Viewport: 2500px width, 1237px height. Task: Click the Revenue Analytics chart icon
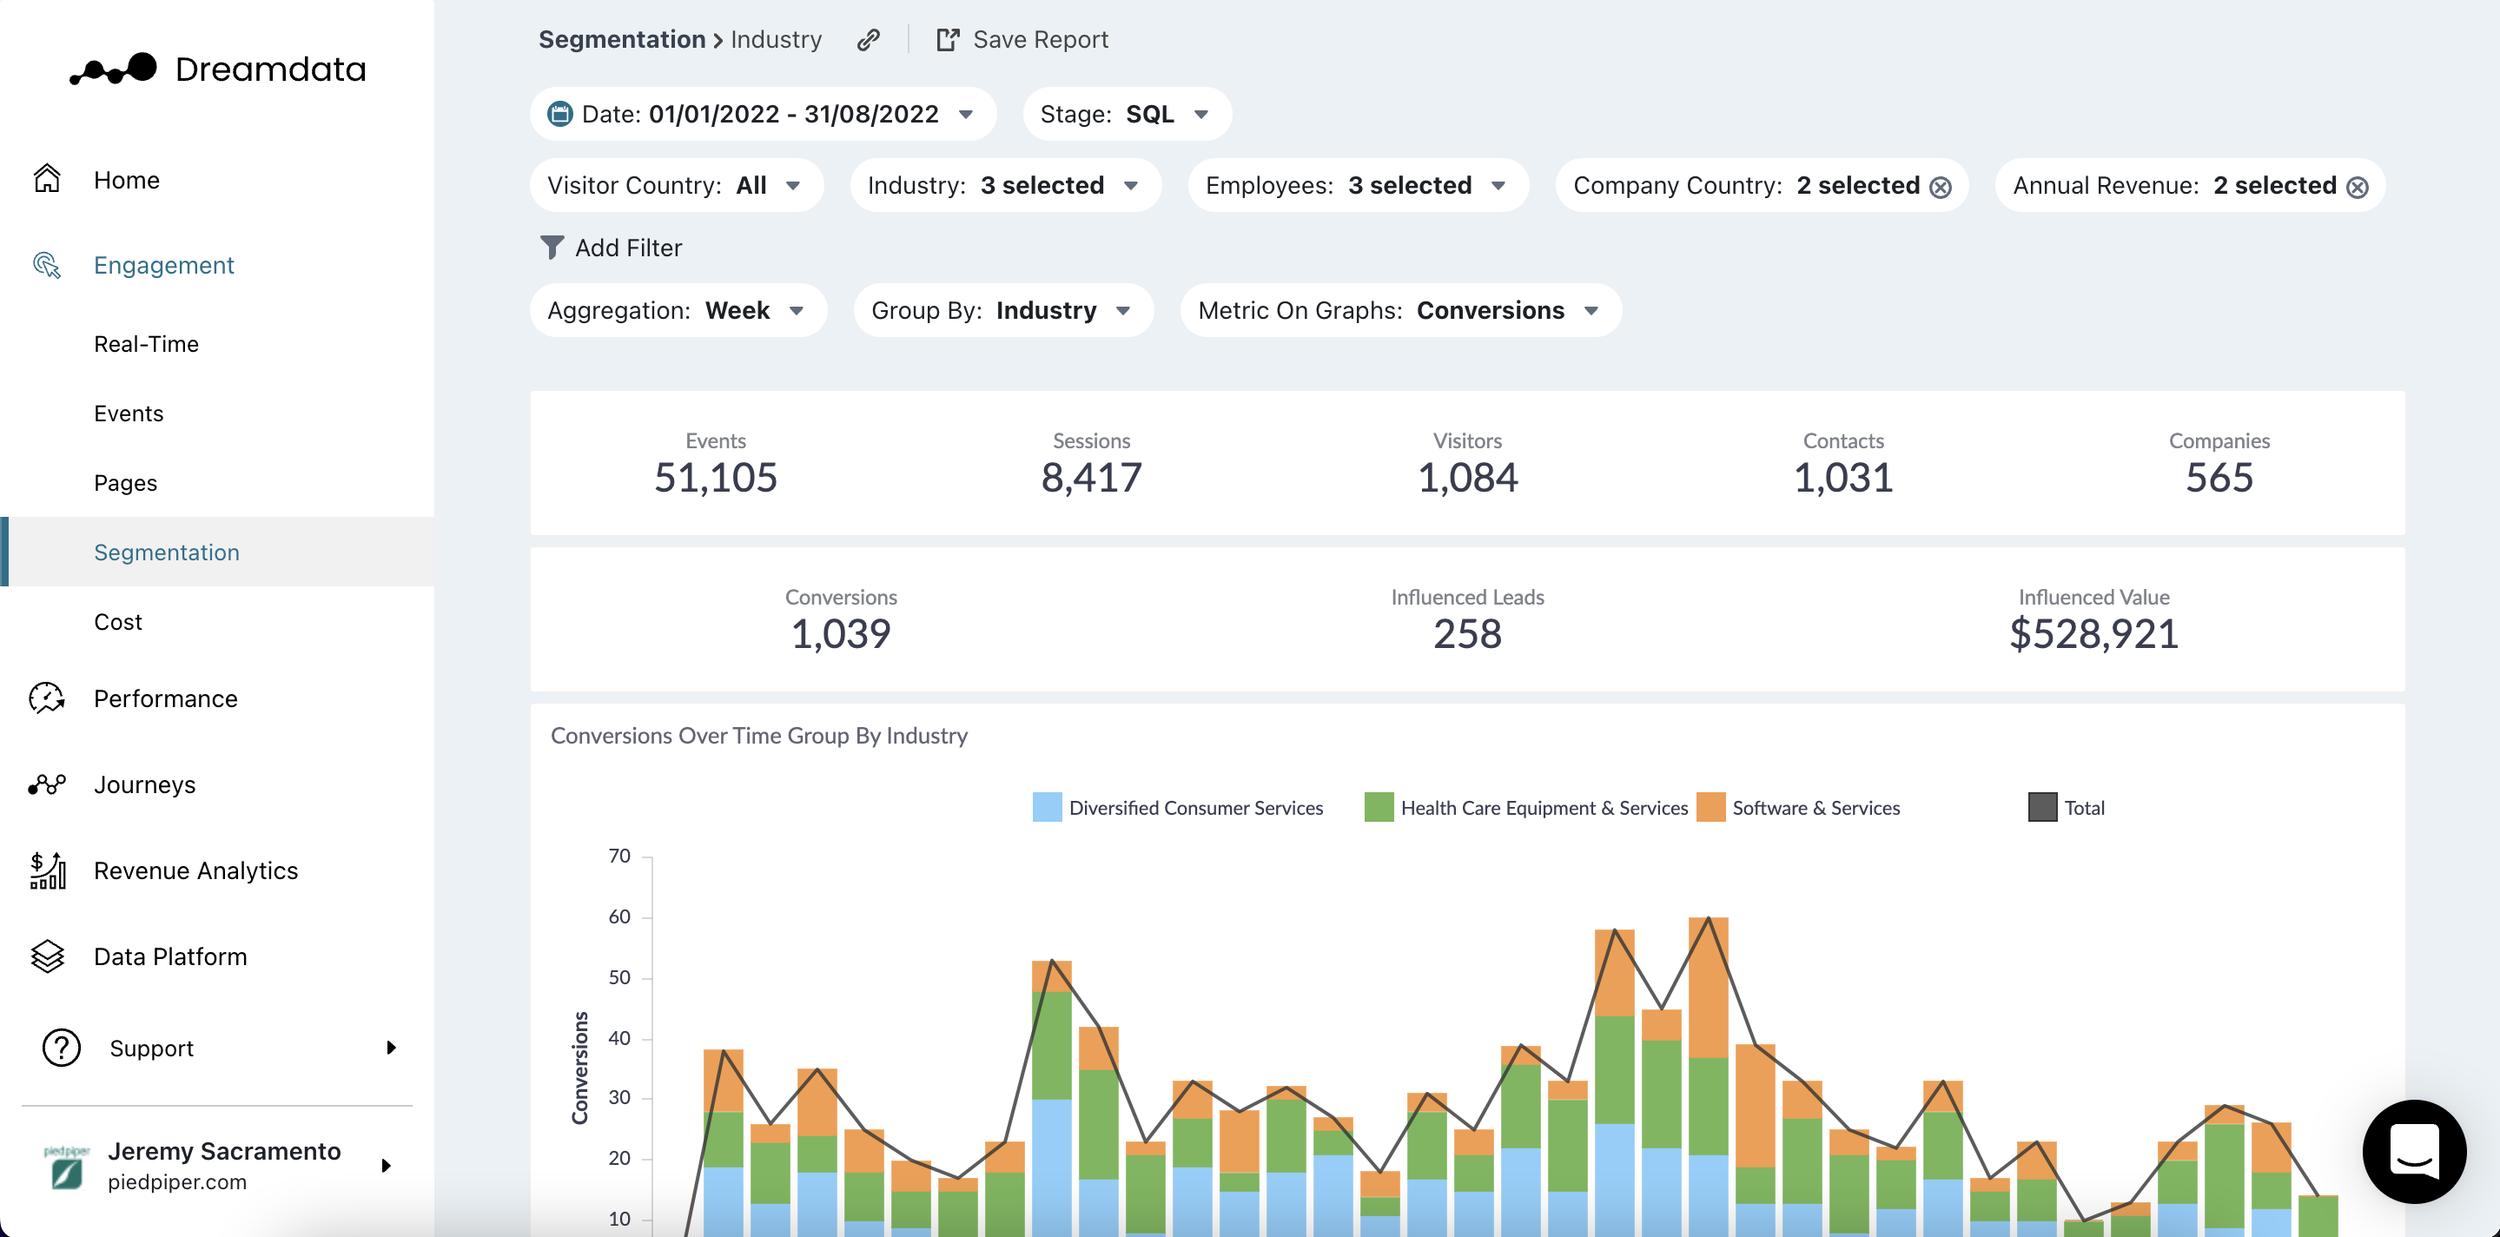[46, 870]
